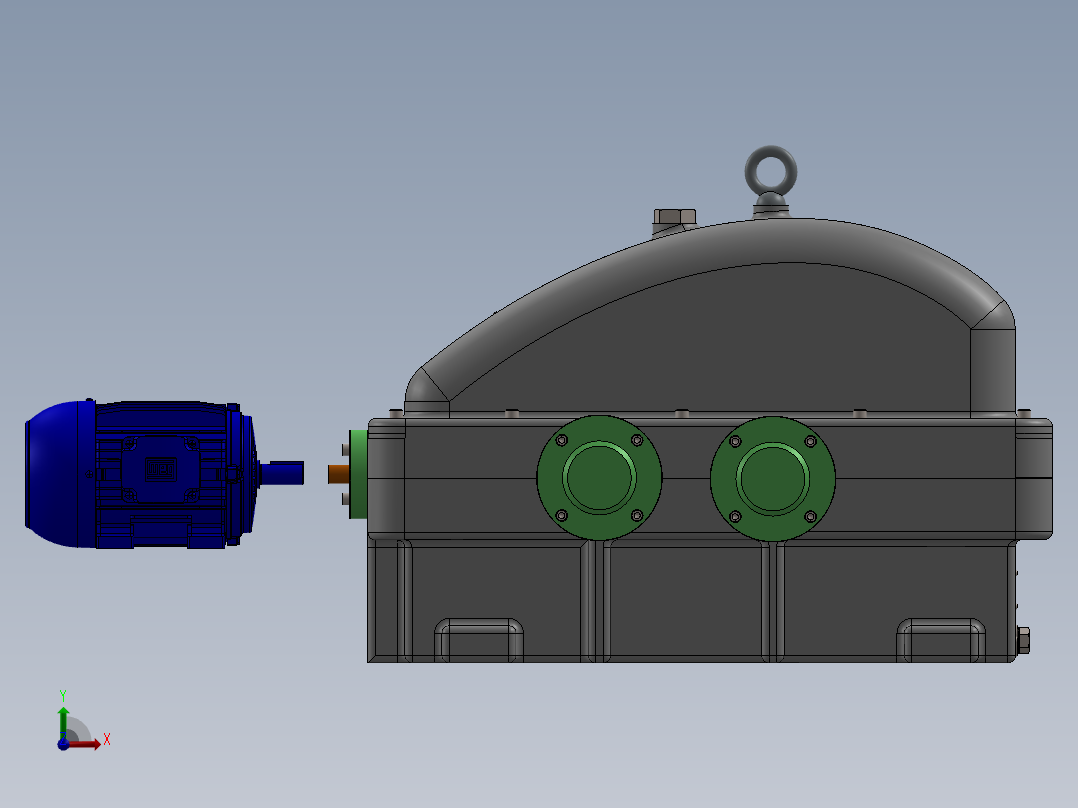Select the drain plug at gearbox lower right
This screenshot has width=1078, height=808.
click(x=1022, y=641)
